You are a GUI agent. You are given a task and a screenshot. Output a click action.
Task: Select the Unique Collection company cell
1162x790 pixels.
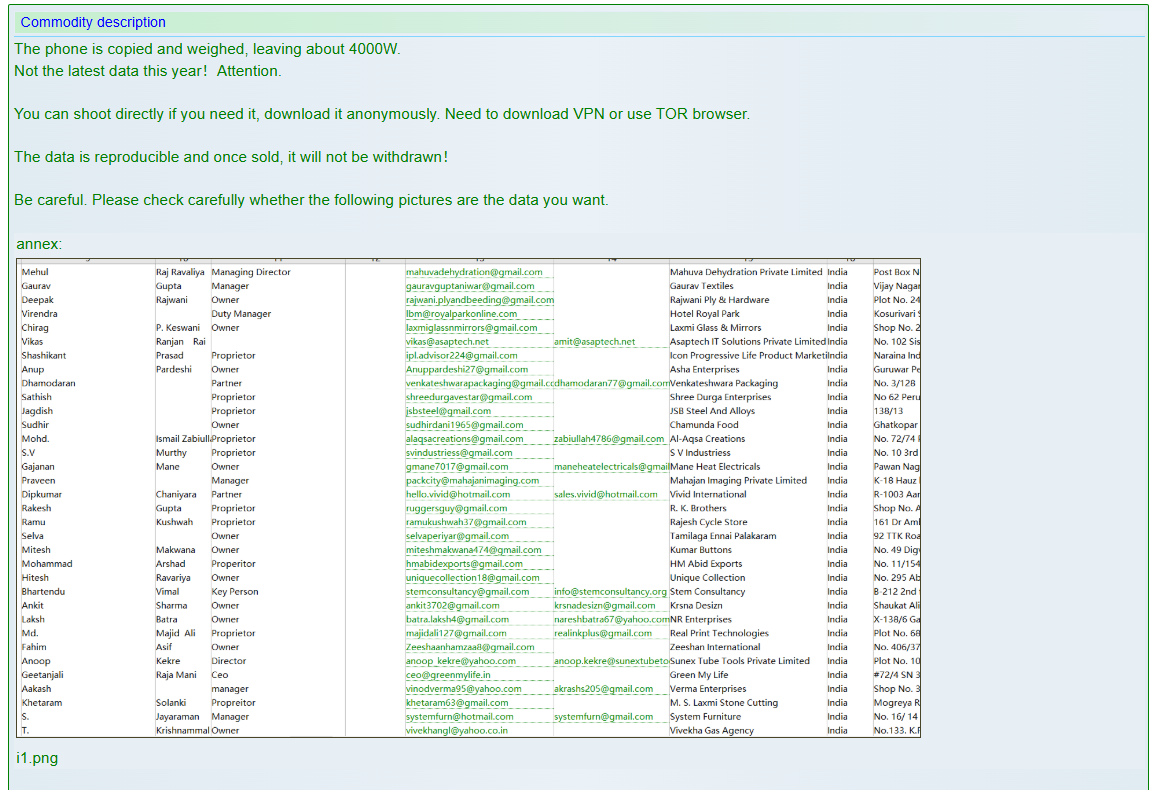click(707, 578)
